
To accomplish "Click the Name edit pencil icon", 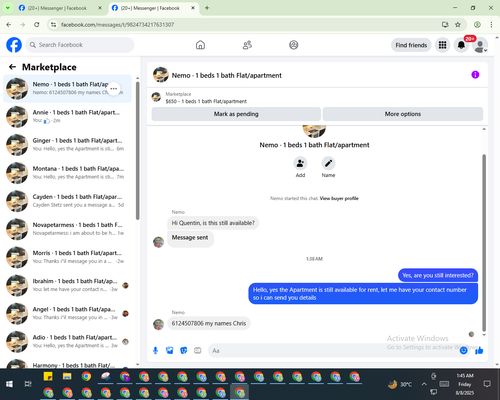I will (328, 164).
